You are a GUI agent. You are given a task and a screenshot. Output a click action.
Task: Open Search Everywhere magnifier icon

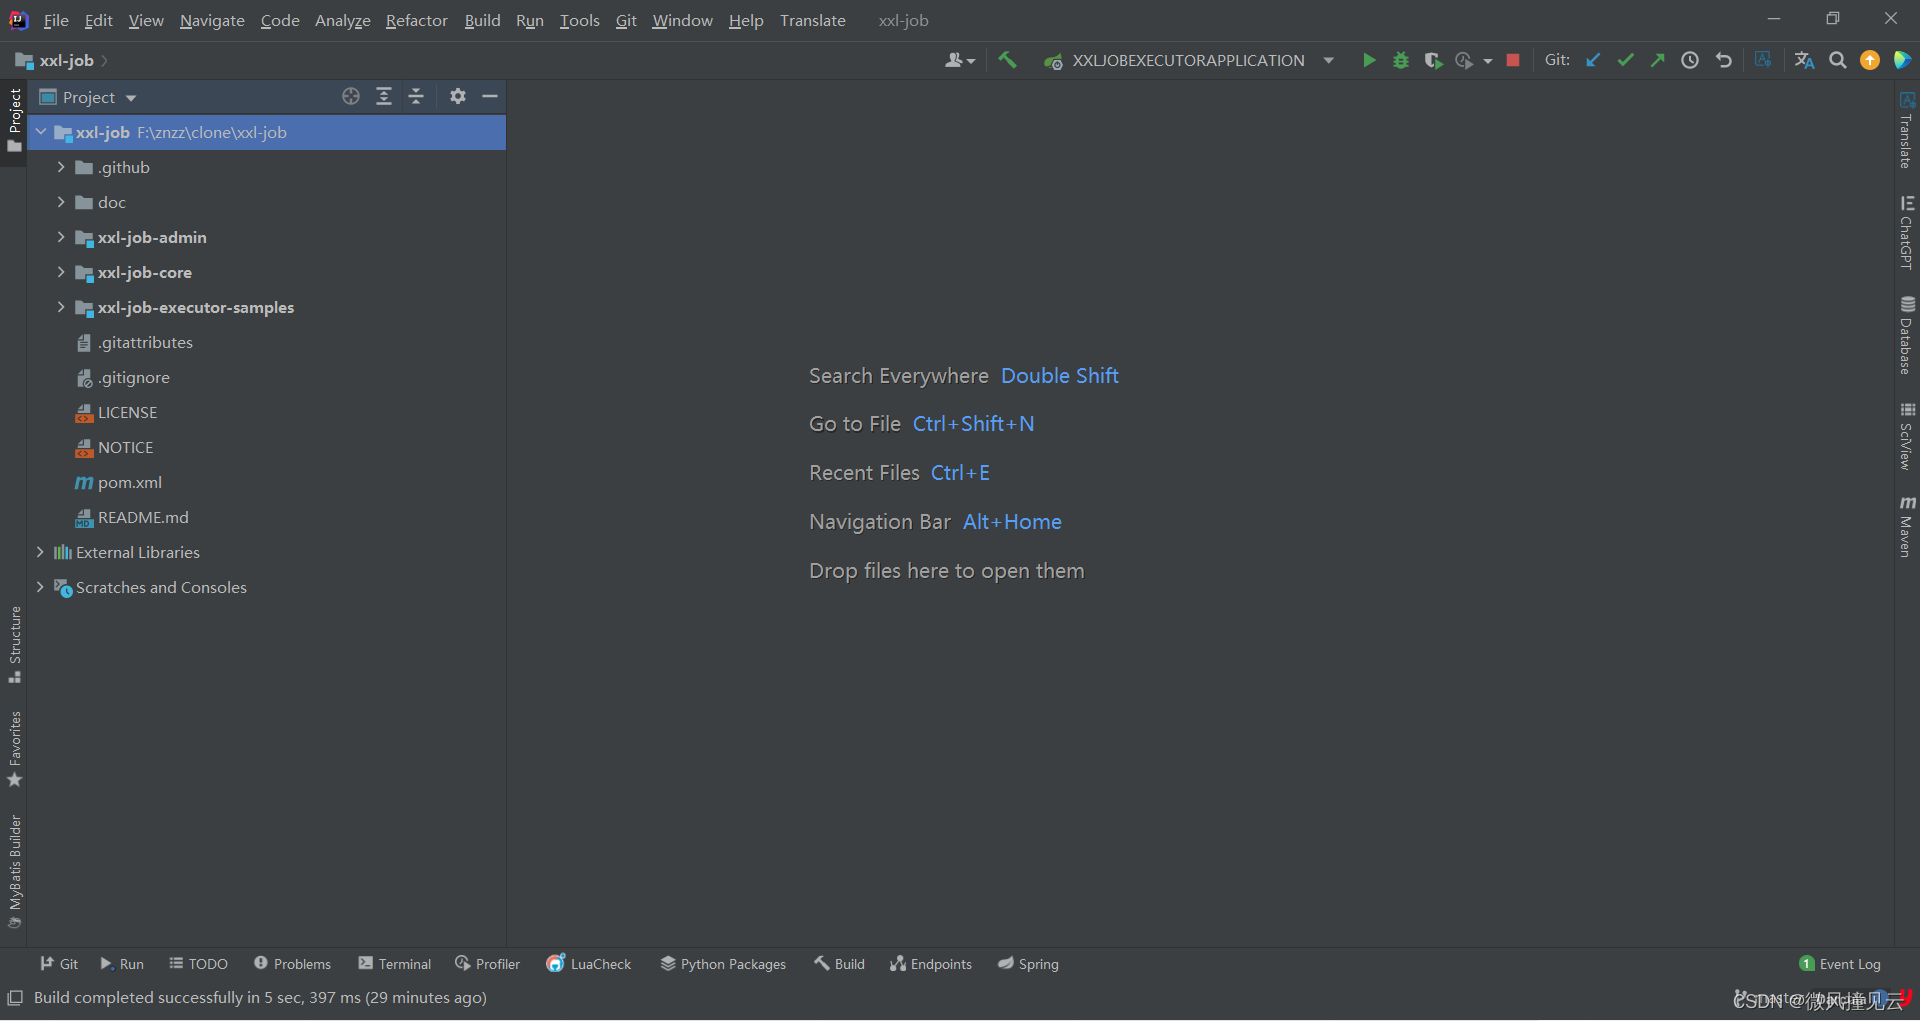point(1838,61)
